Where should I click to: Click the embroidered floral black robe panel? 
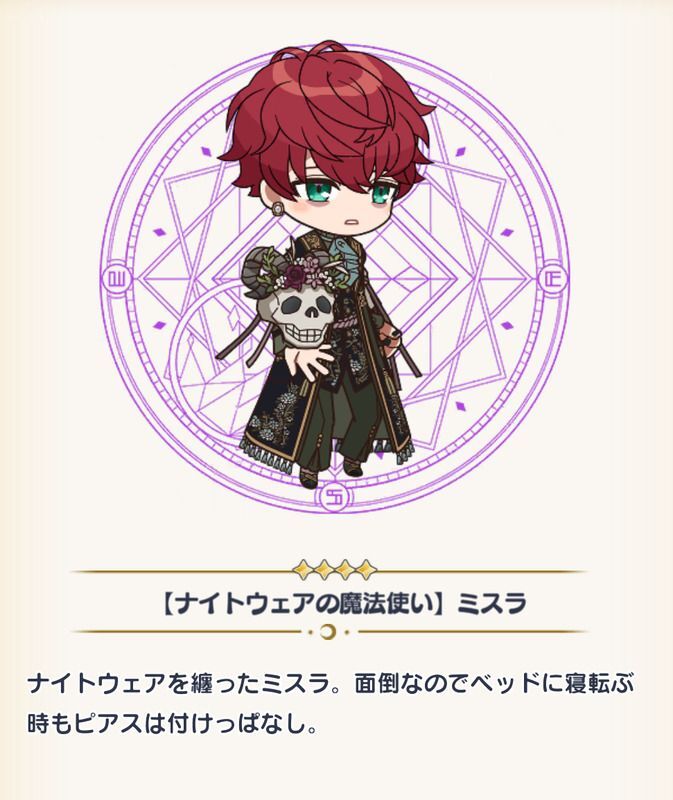[x=280, y=411]
